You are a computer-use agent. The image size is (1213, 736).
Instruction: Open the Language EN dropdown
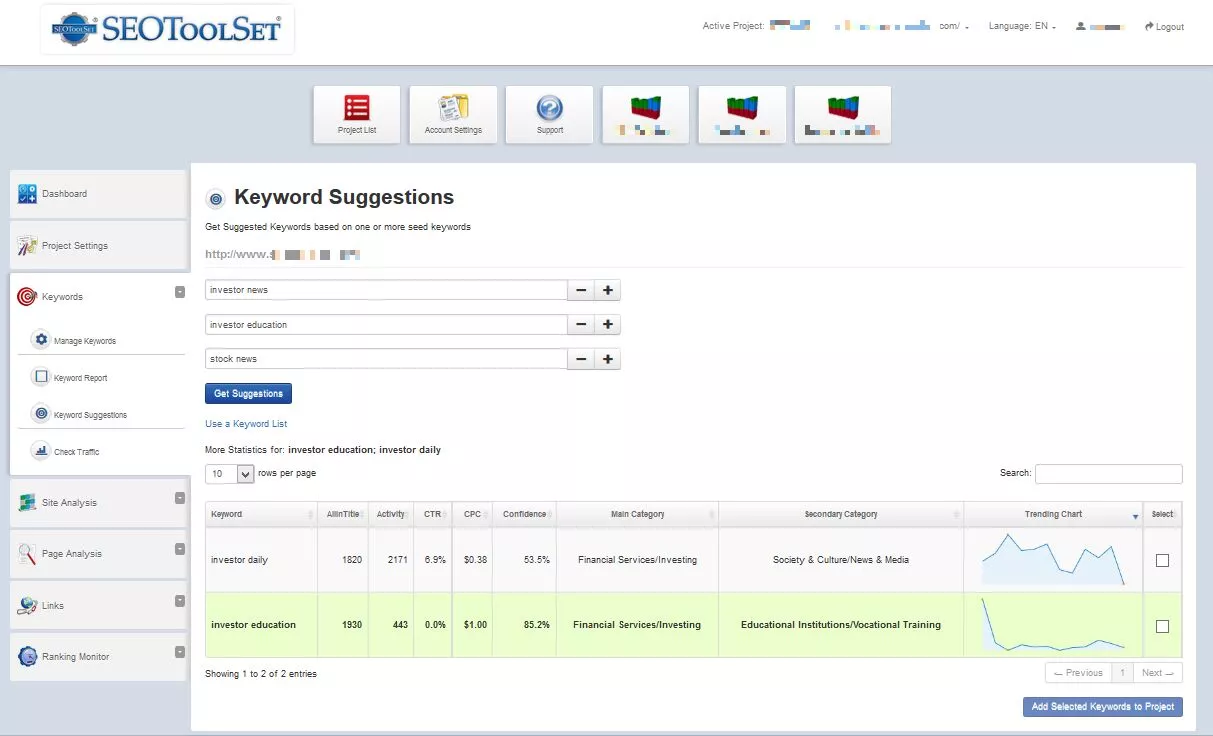pos(1022,27)
